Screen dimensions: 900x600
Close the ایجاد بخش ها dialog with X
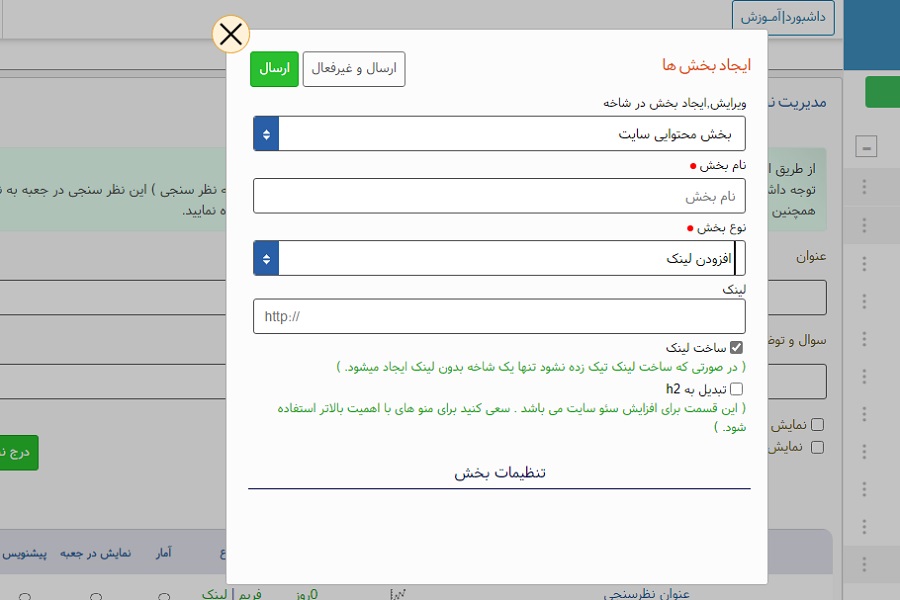[x=231, y=35]
